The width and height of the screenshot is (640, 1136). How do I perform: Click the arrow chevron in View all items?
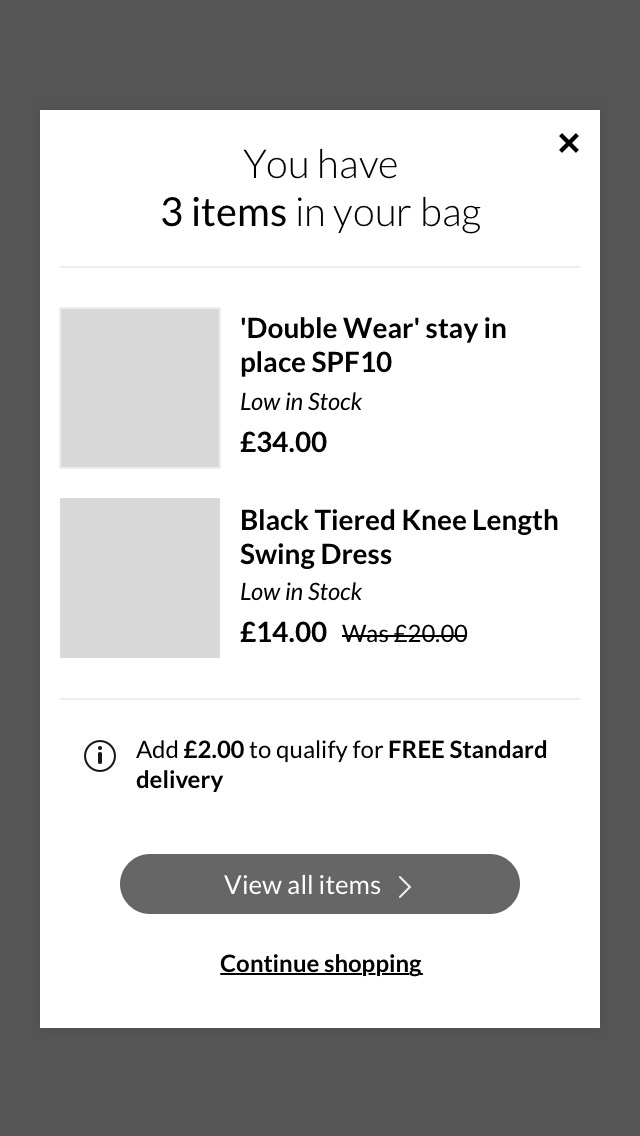click(405, 886)
